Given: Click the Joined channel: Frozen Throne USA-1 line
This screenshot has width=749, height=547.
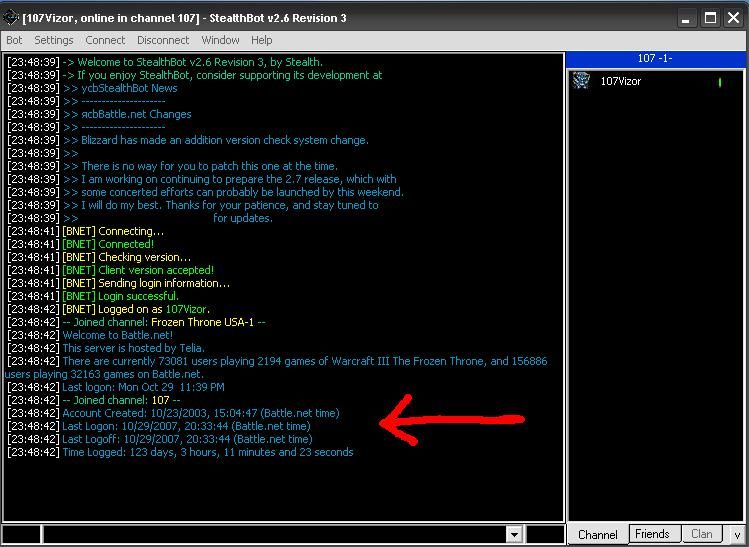Looking at the screenshot, I should 137,322.
